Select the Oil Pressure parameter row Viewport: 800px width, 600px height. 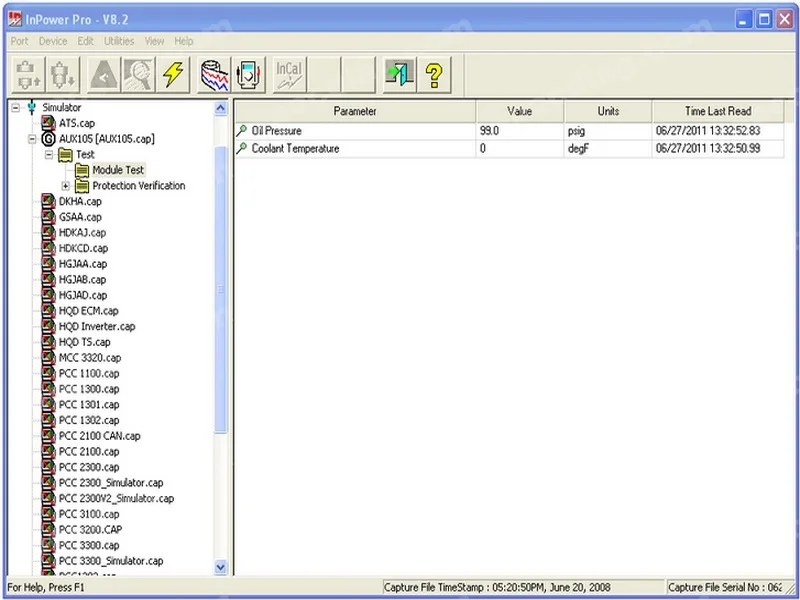pyautogui.click(x=509, y=131)
